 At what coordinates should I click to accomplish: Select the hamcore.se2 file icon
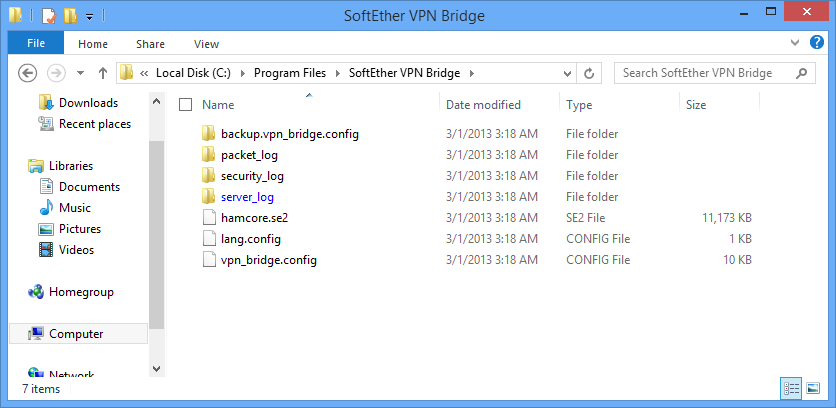209,218
